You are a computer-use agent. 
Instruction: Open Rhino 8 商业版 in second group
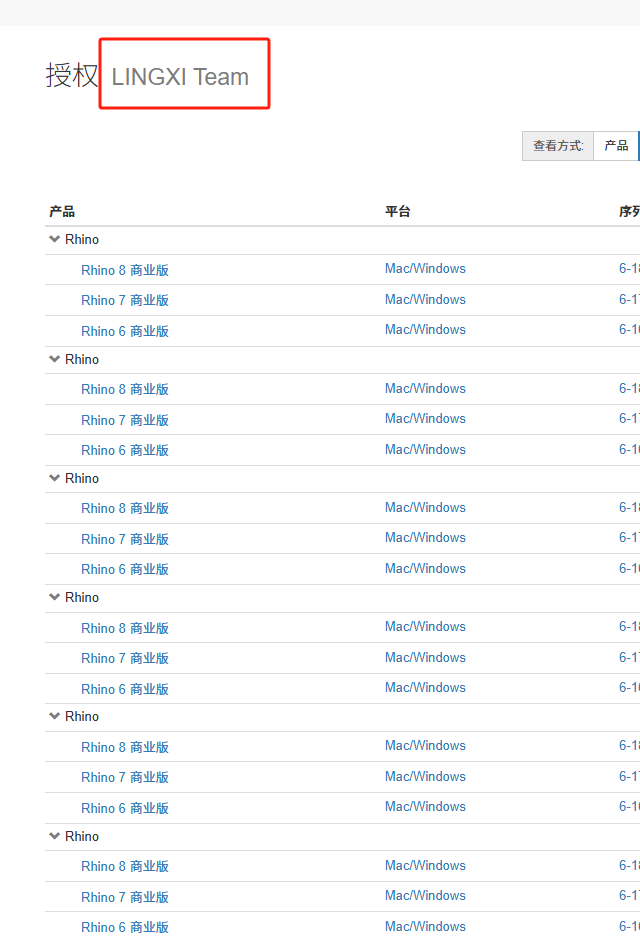tap(125, 389)
